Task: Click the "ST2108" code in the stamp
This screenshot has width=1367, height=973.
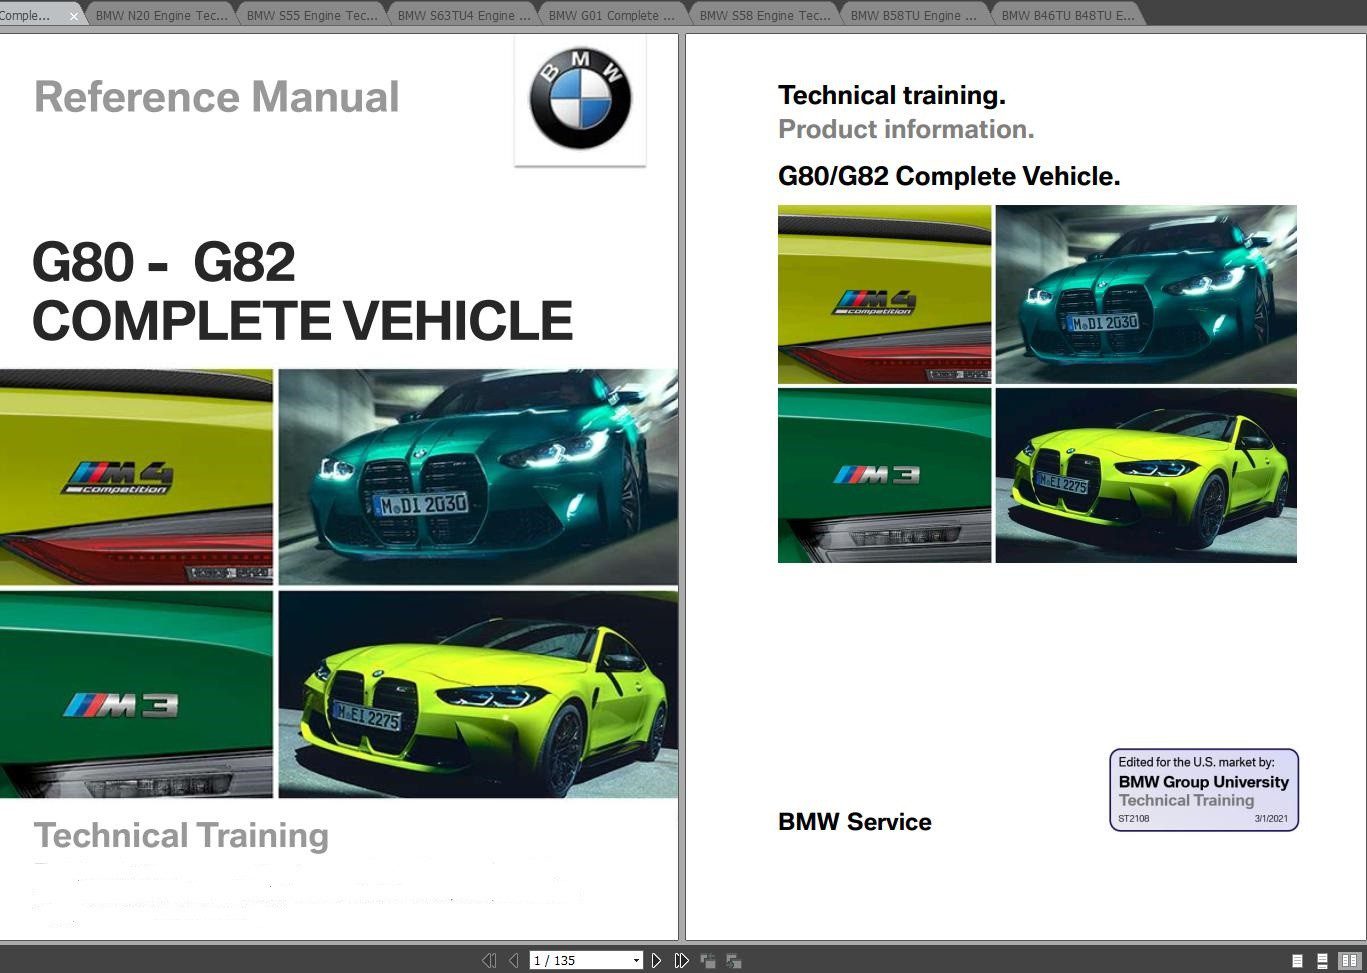Action: [x=1134, y=819]
